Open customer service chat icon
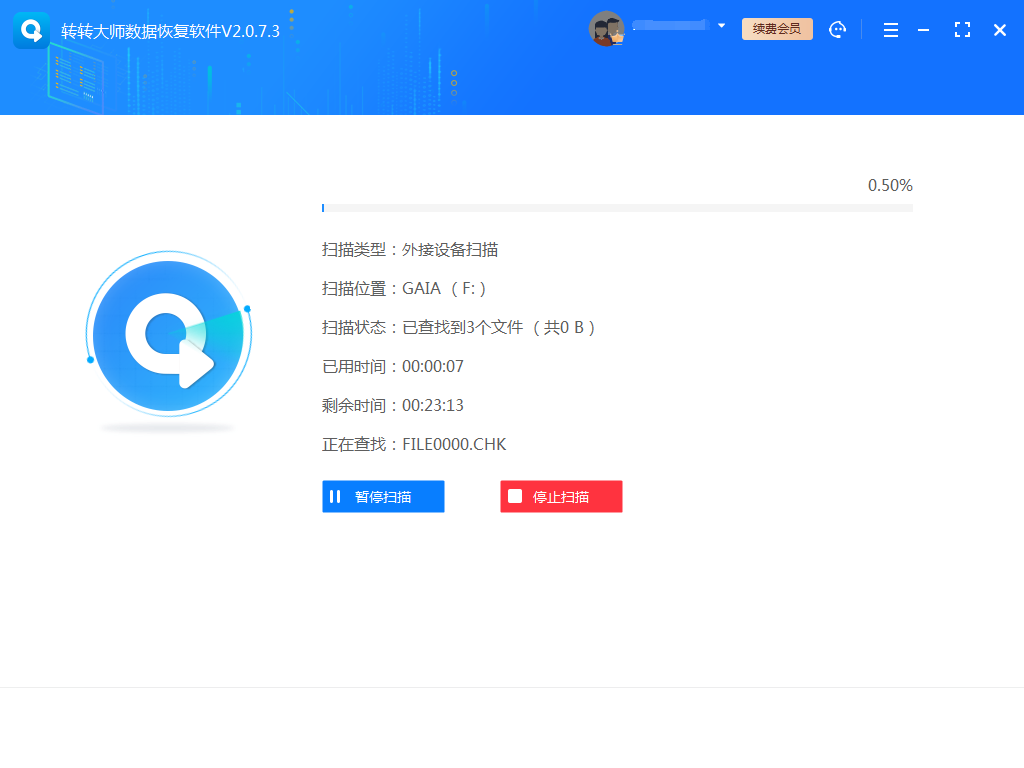Screen dimensions: 1024x768 click(837, 29)
